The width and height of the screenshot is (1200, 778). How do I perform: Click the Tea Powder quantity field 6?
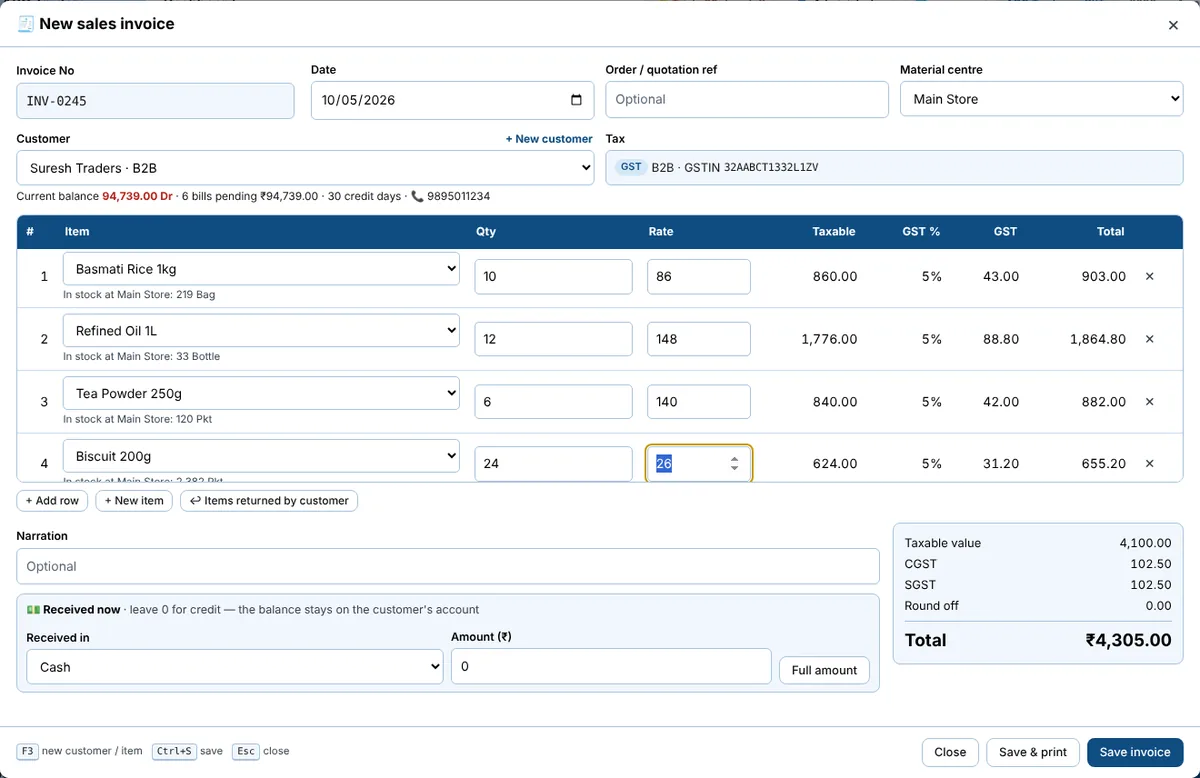553,402
